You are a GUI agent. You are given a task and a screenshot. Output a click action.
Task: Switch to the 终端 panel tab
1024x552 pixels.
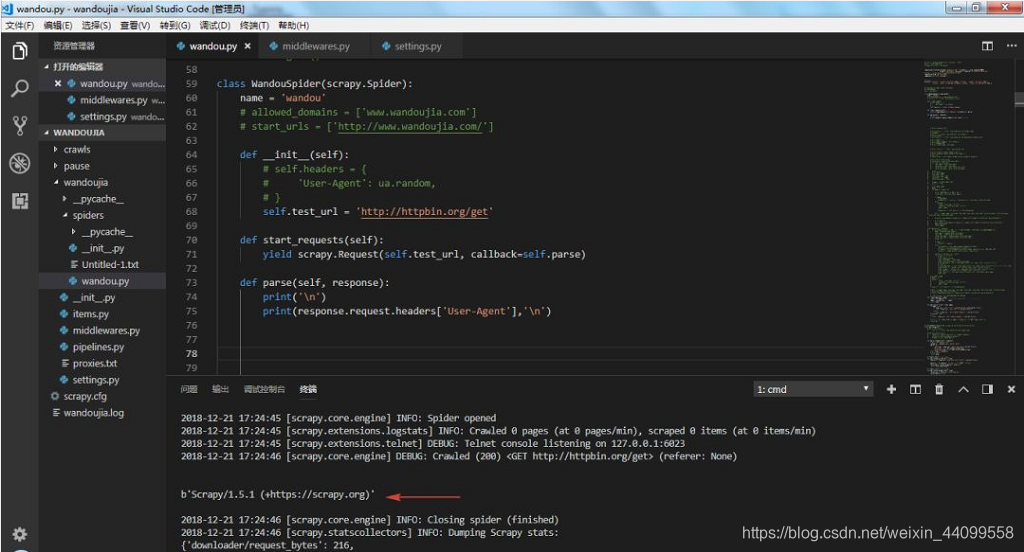pos(308,389)
